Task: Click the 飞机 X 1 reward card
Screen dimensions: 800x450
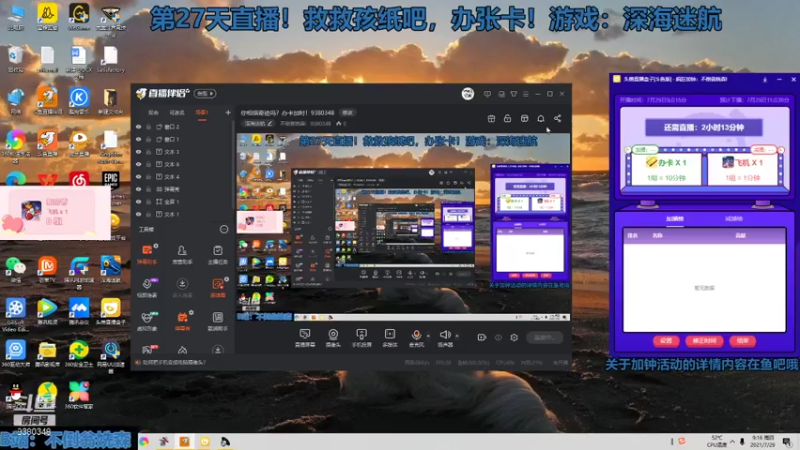Action: [x=743, y=170]
